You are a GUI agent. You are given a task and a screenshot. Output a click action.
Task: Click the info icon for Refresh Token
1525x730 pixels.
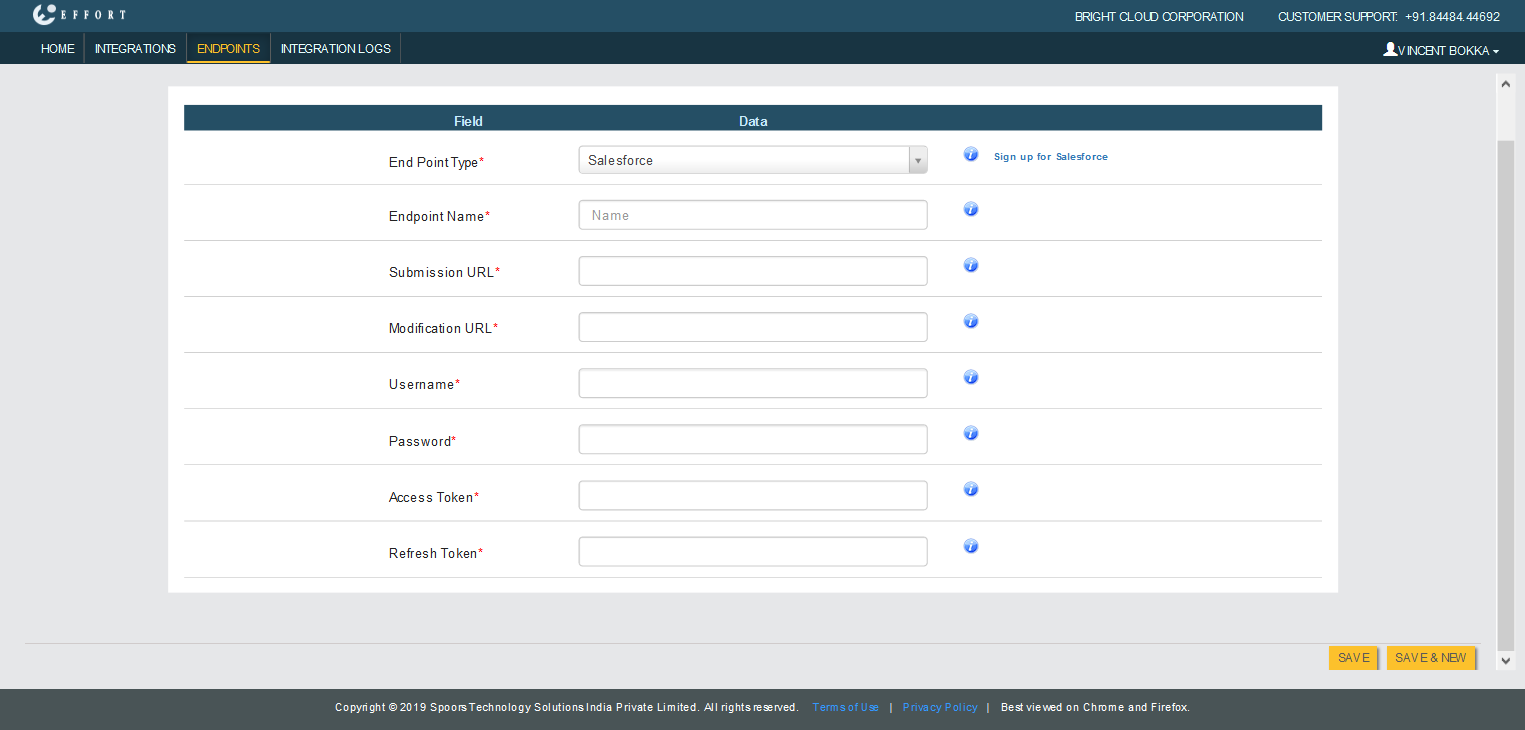(x=970, y=546)
